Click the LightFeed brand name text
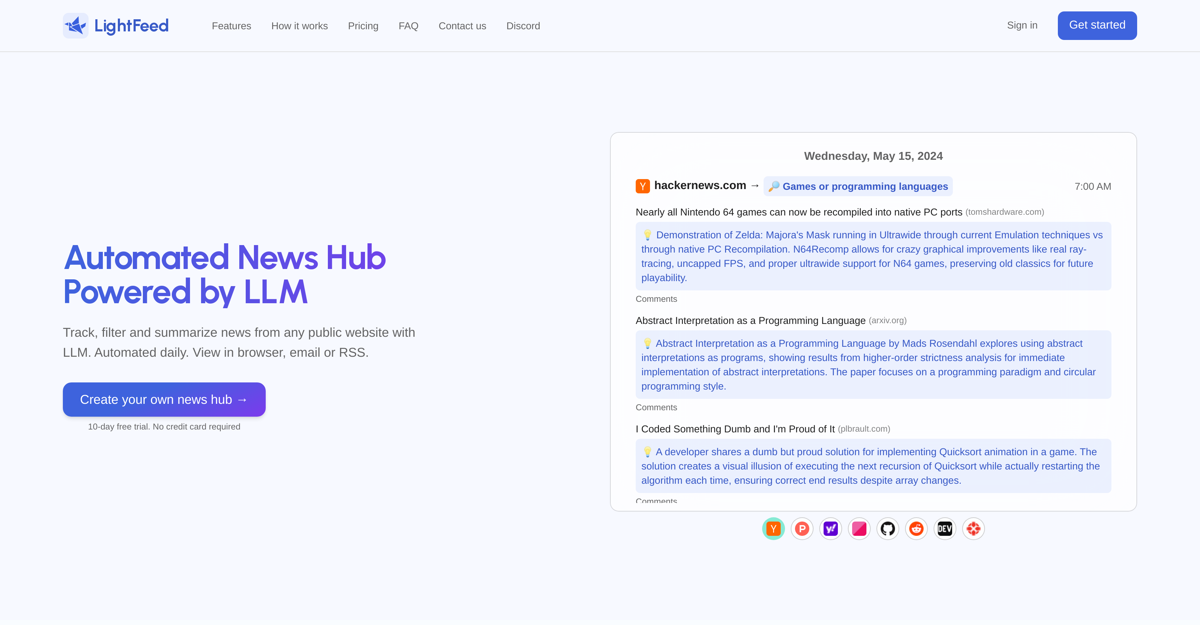The image size is (1200, 625). [131, 26]
